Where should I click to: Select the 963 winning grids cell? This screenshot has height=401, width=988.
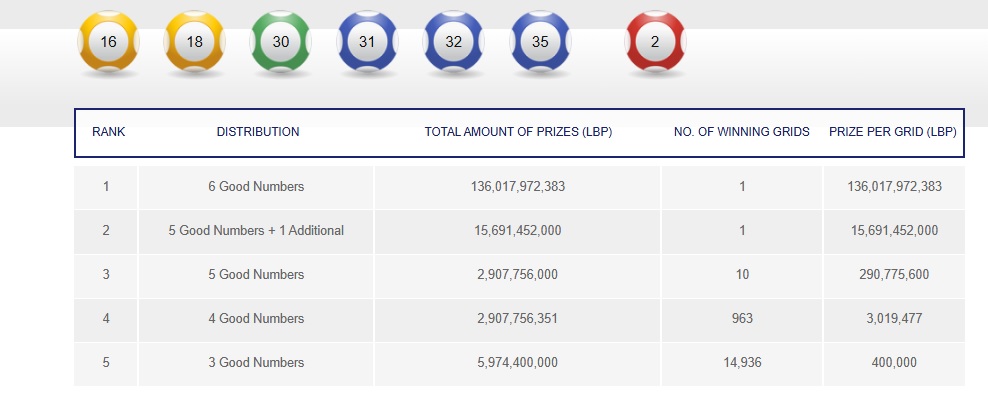tap(742, 319)
